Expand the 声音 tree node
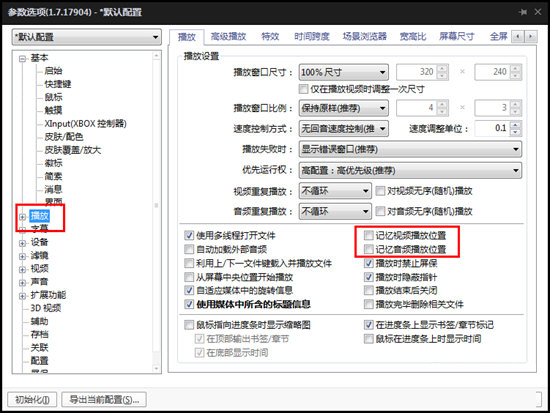The width and height of the screenshot is (550, 413). [x=22, y=282]
